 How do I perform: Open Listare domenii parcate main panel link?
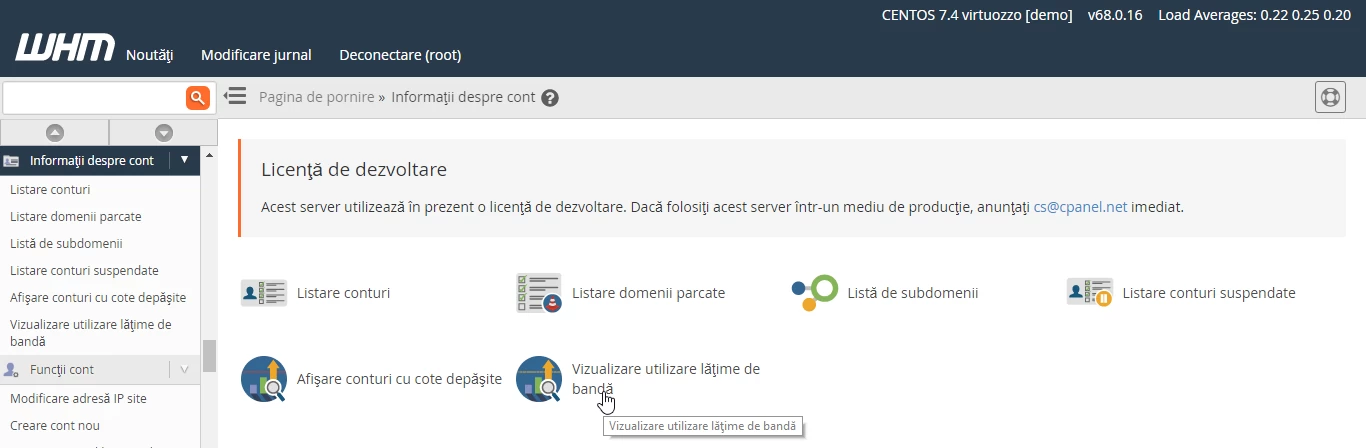coord(648,293)
